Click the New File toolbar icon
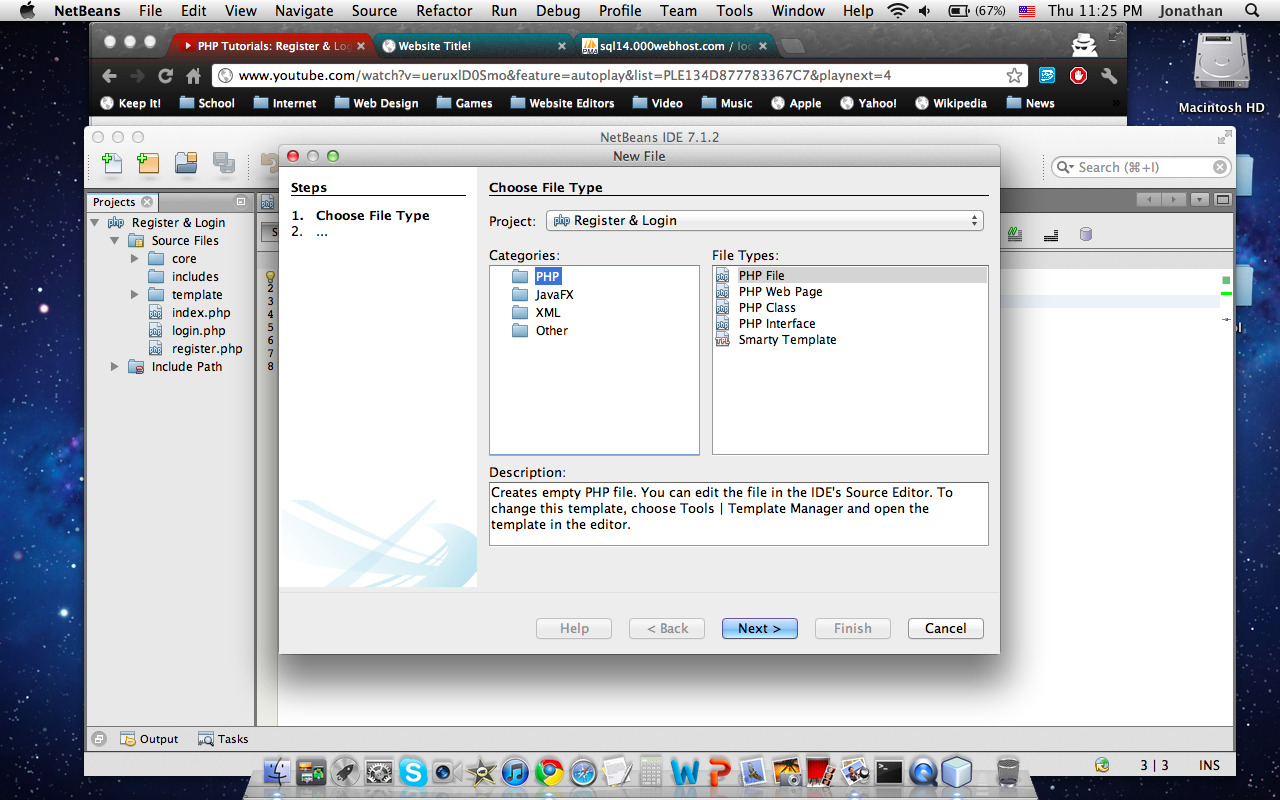Image resolution: width=1280 pixels, height=800 pixels. (112, 164)
